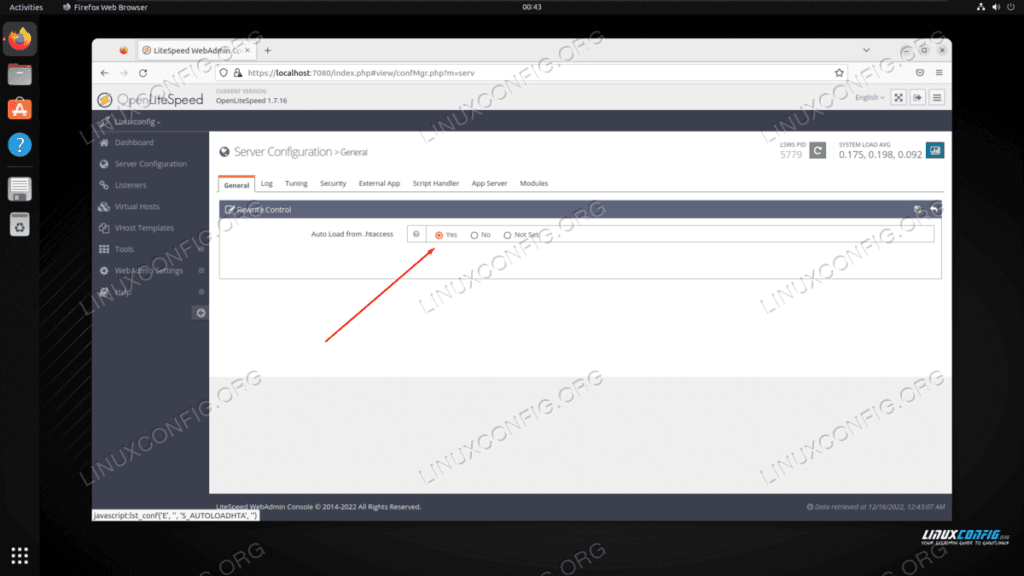Image resolution: width=1024 pixels, height=576 pixels.
Task: Open Listeners from the sidebar
Action: (130, 185)
